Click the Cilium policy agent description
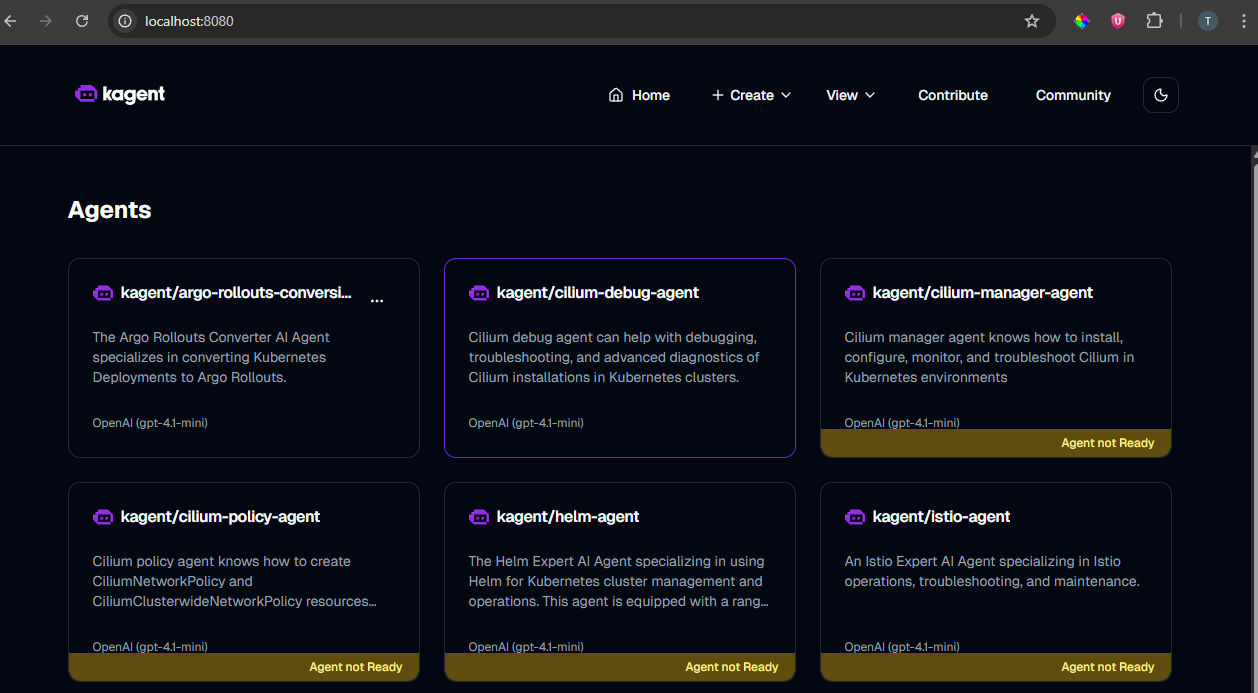Viewport: 1258px width, 693px height. click(x=235, y=581)
